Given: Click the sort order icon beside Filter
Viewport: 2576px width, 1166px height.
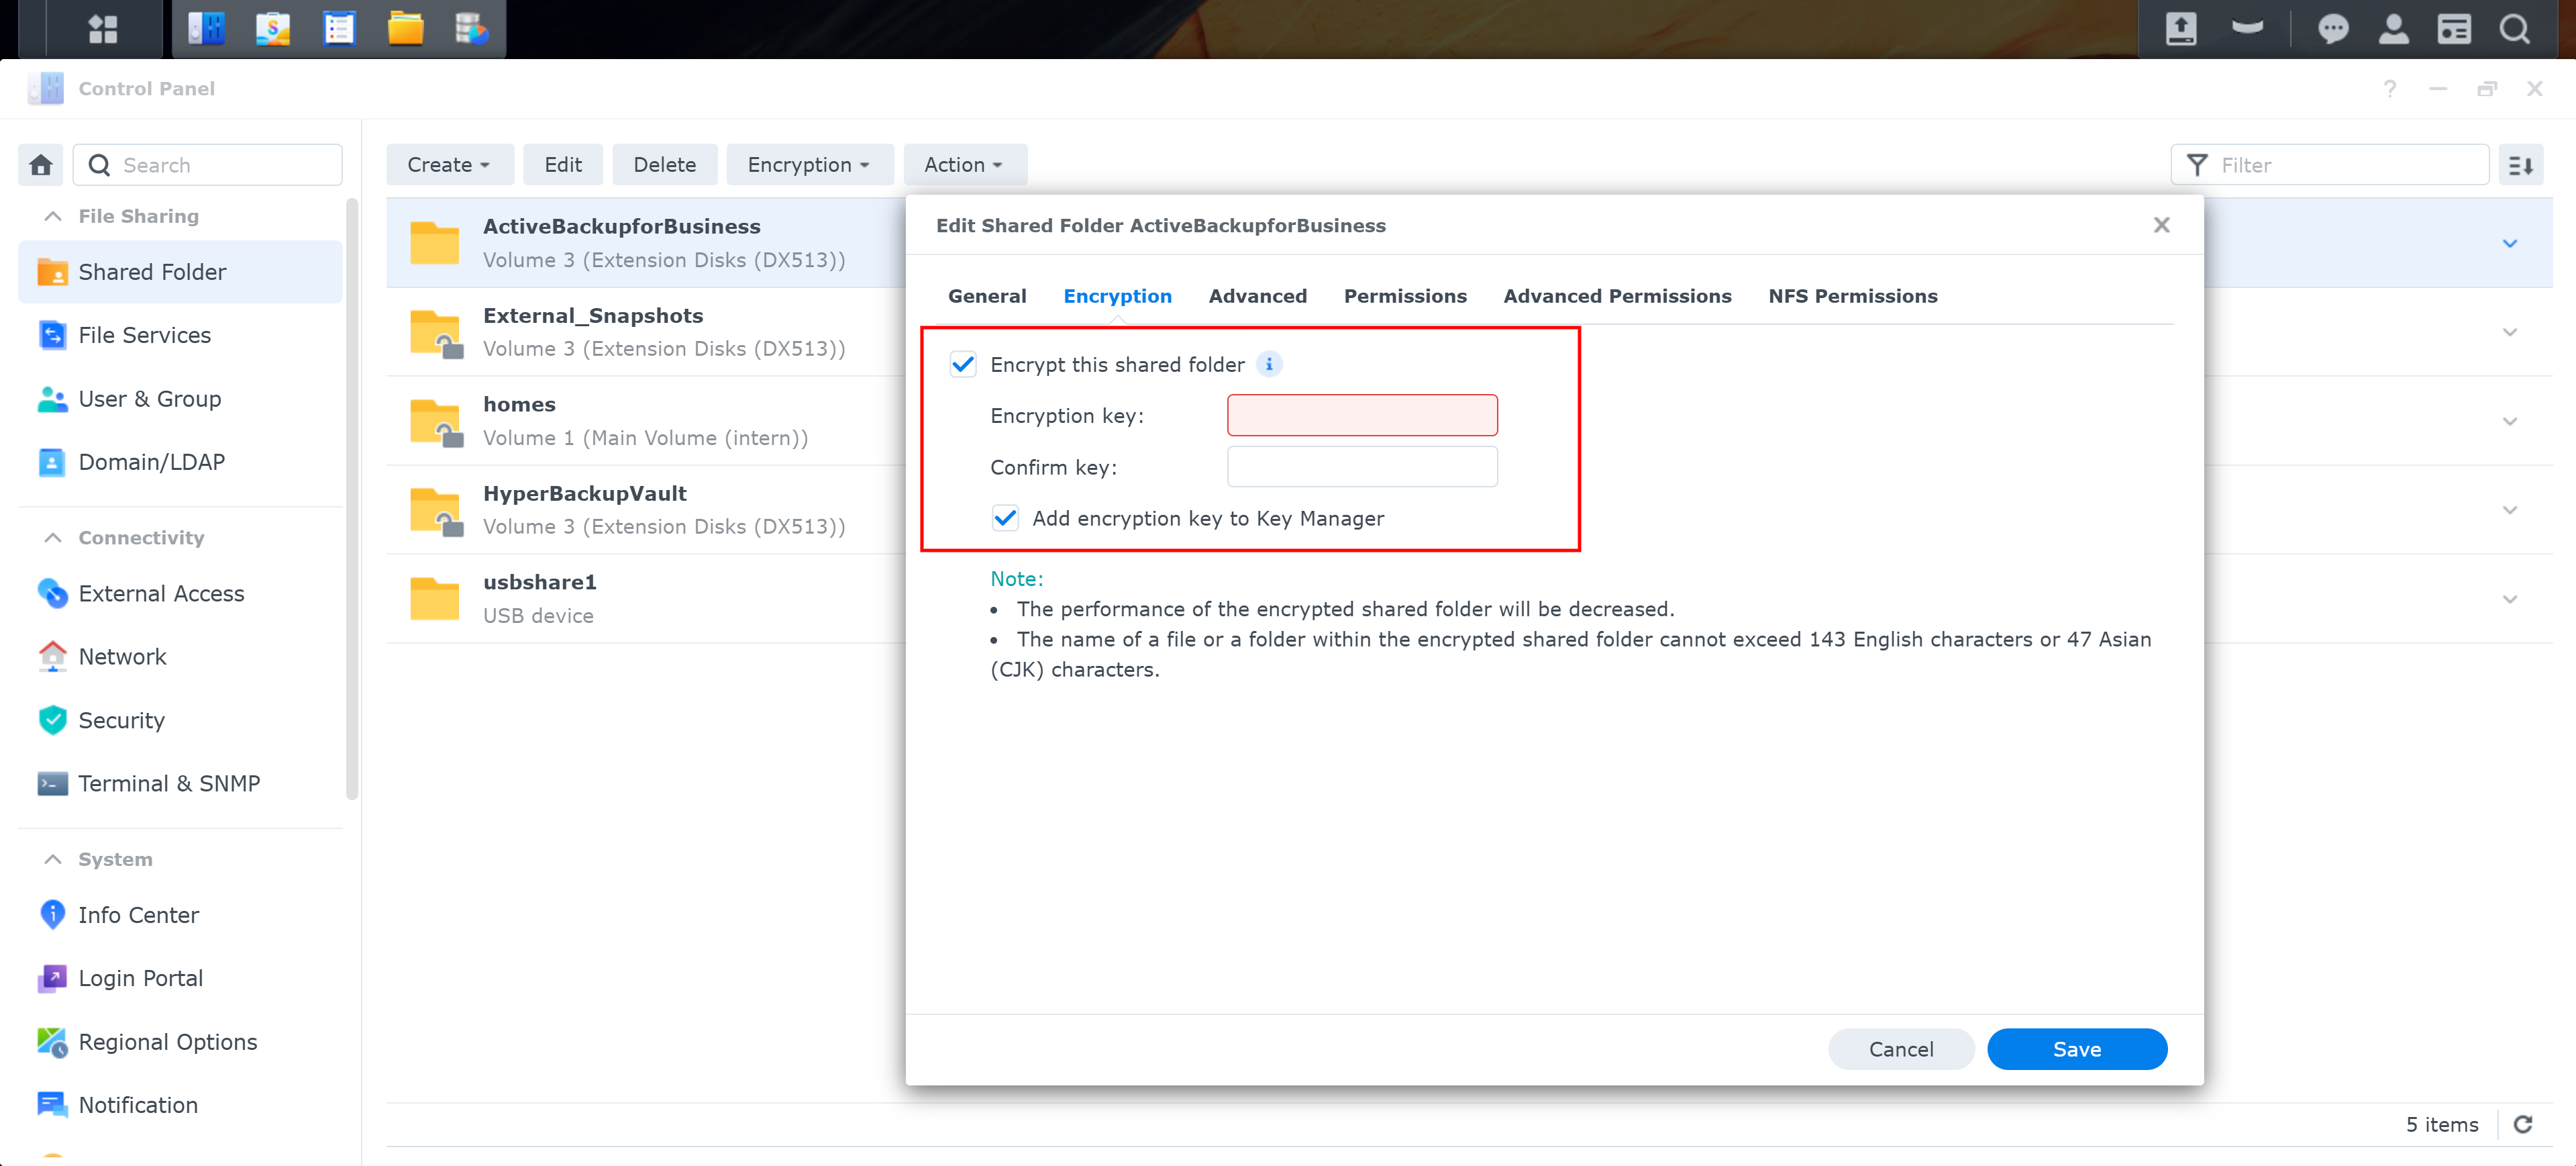Looking at the screenshot, I should click(2521, 165).
